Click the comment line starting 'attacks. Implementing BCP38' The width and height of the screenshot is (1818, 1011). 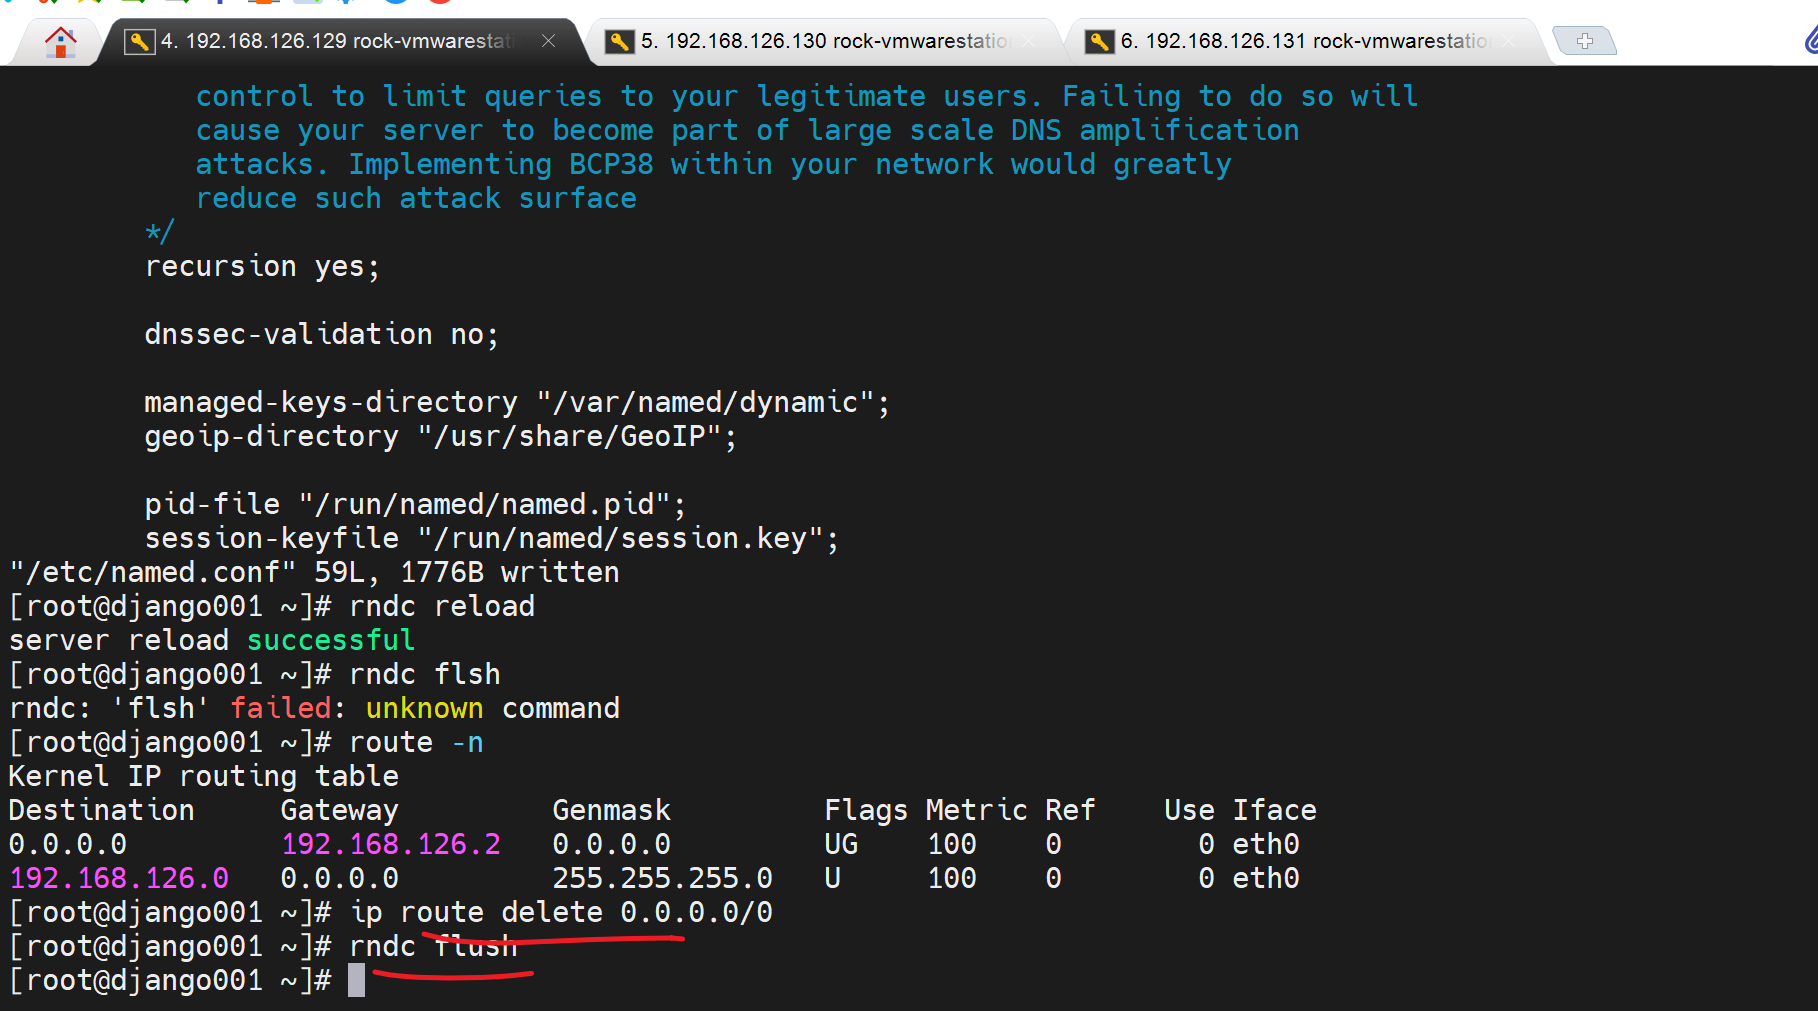(714, 164)
